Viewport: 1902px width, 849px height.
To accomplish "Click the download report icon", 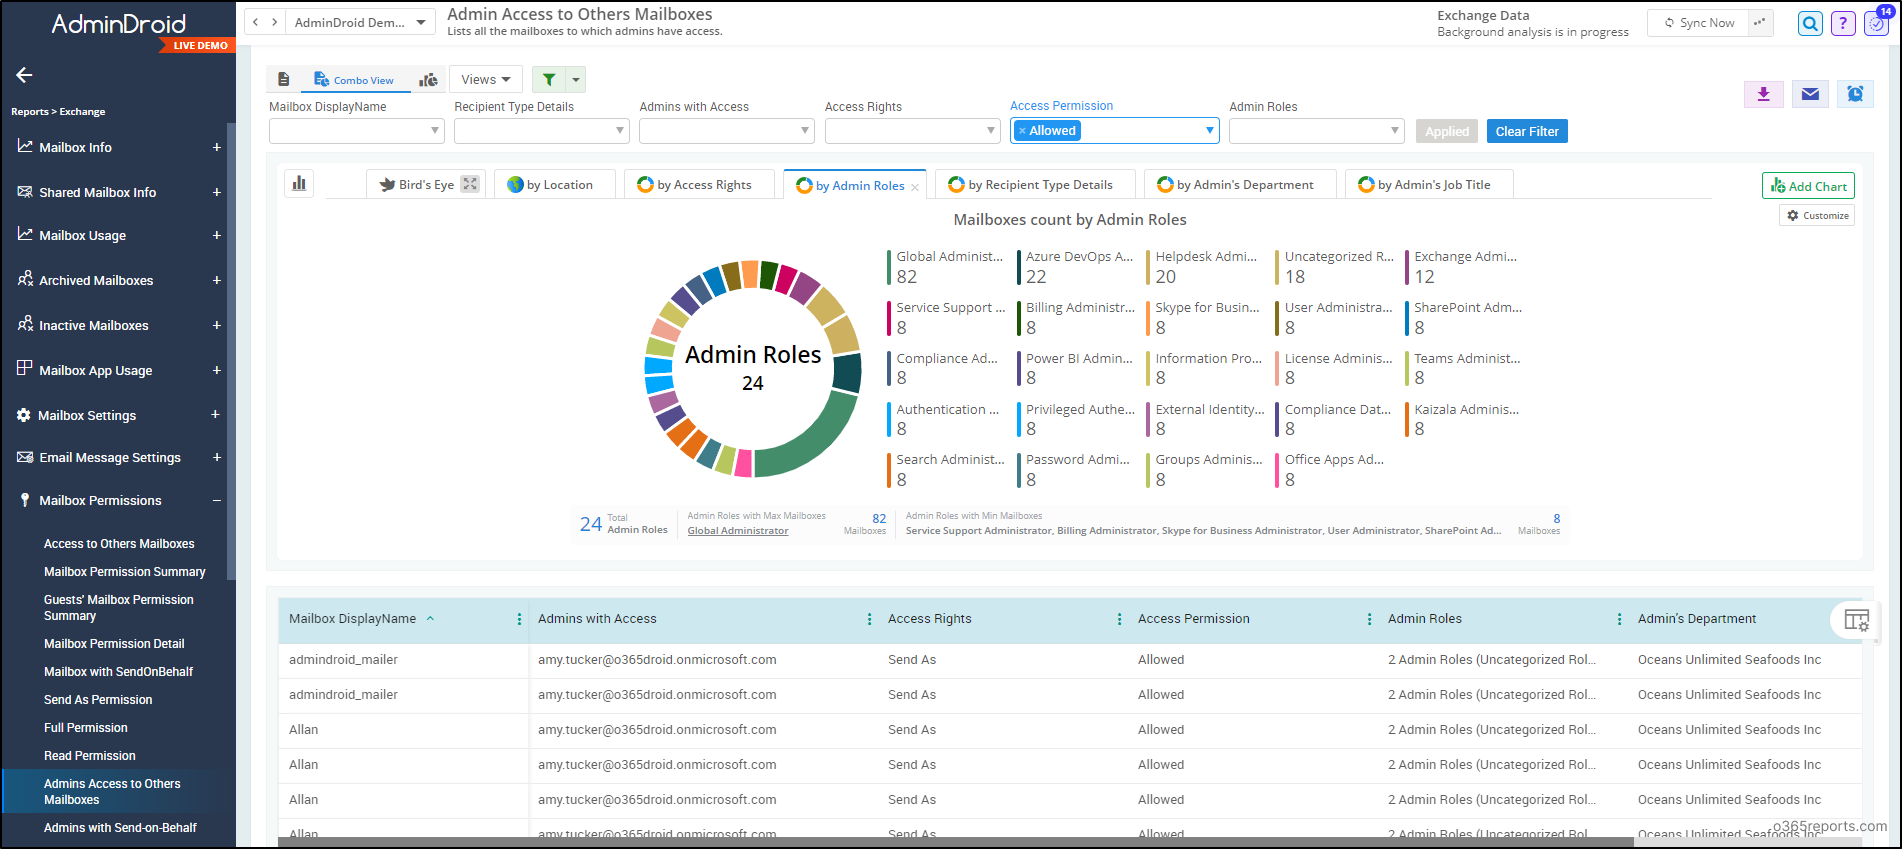I will (x=1763, y=94).
